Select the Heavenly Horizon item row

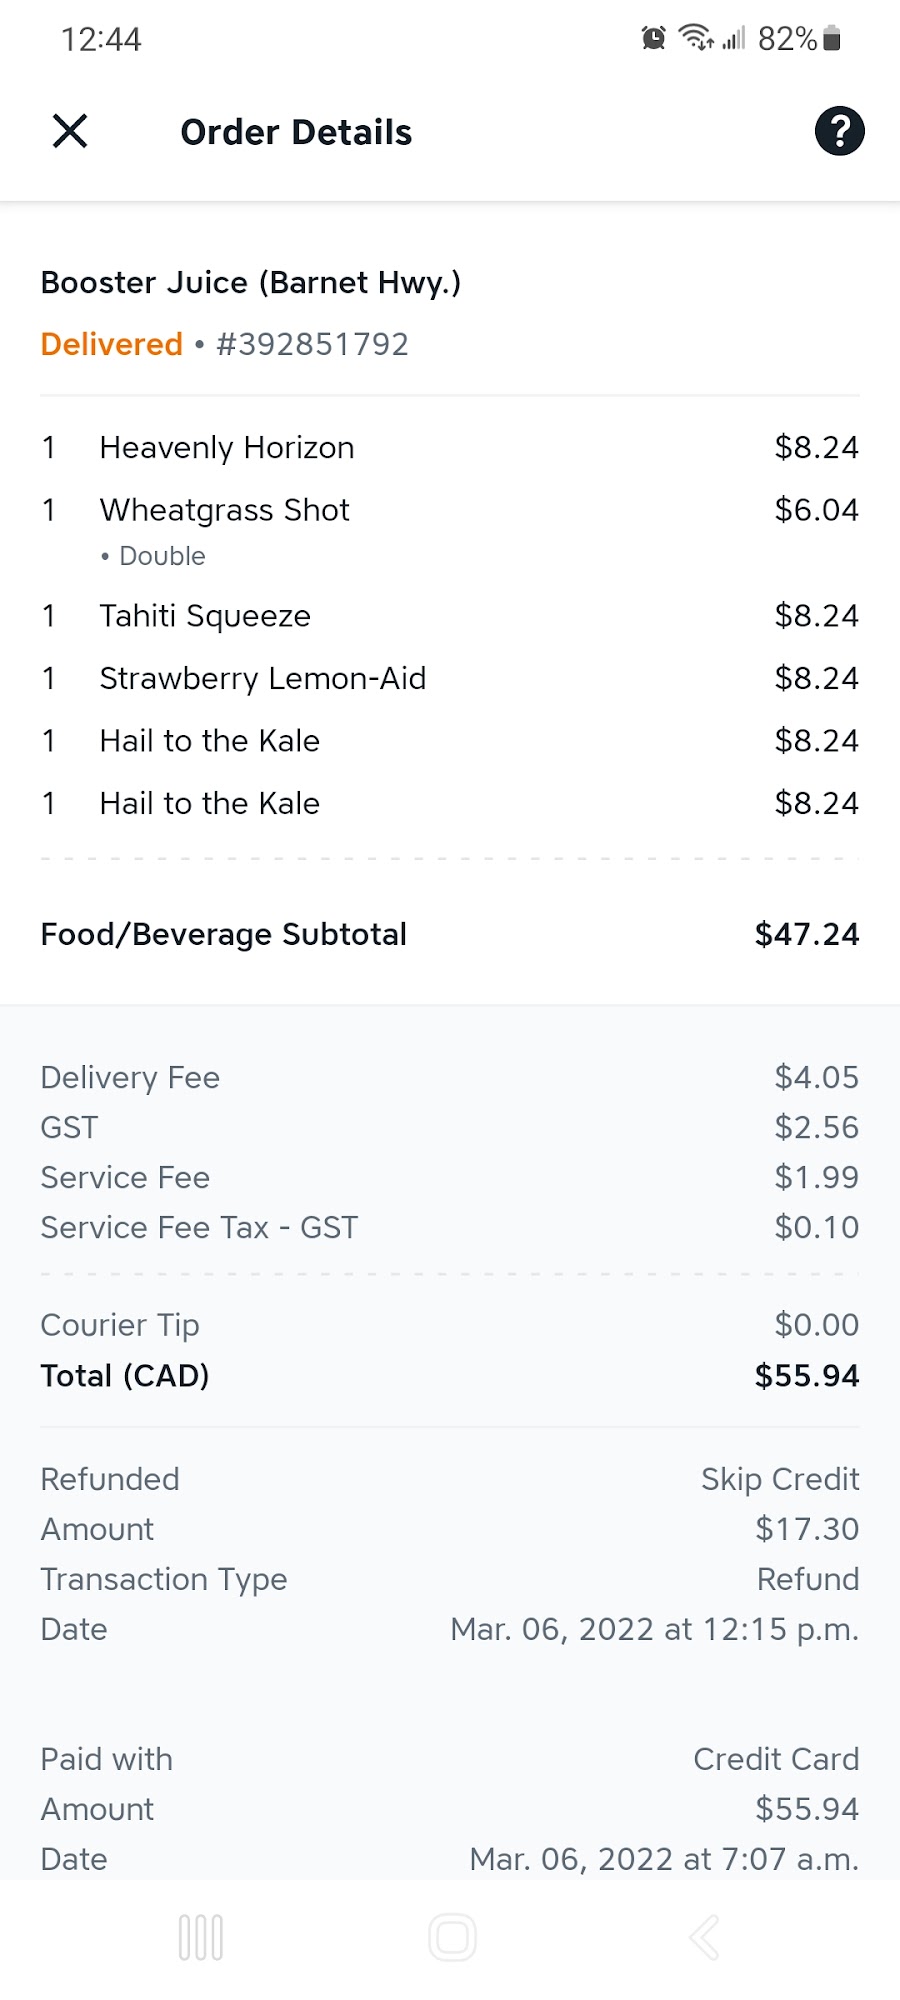450,447
